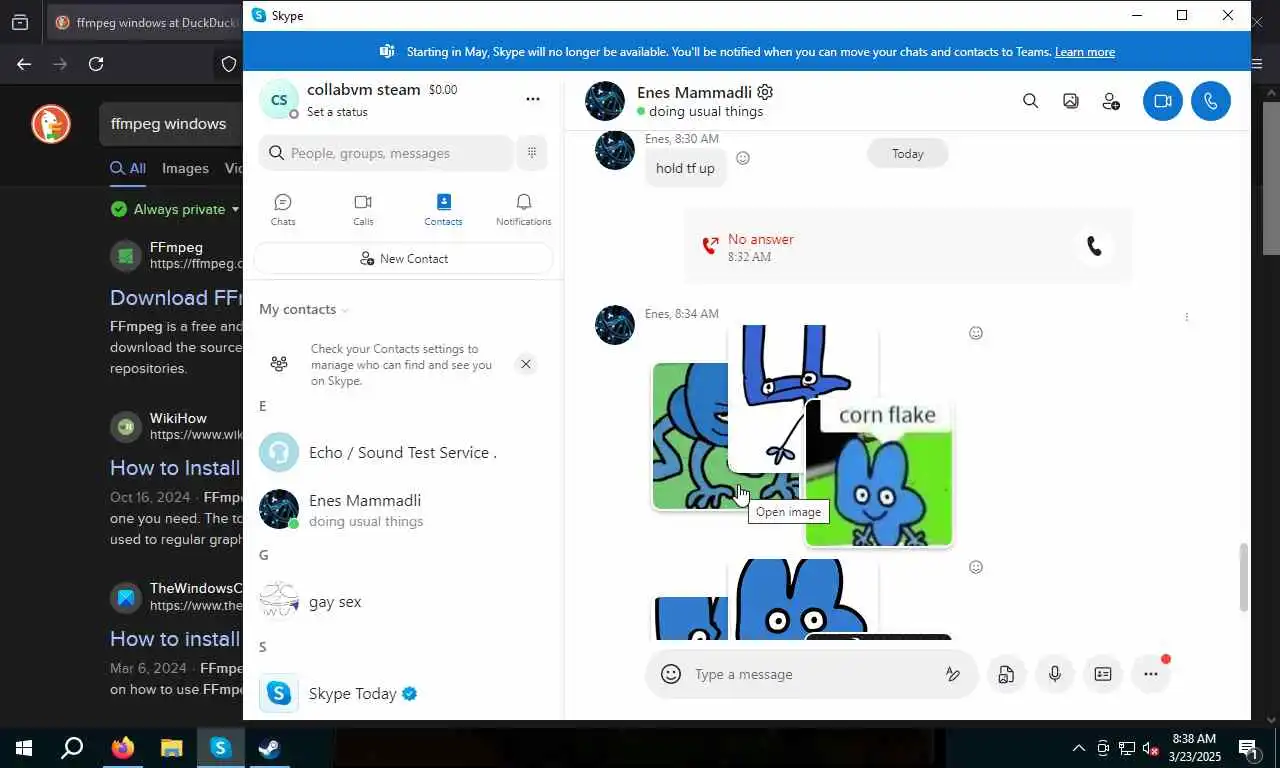The image size is (1280, 768).
Task: Add people to the conversation icon
Action: [1111, 101]
